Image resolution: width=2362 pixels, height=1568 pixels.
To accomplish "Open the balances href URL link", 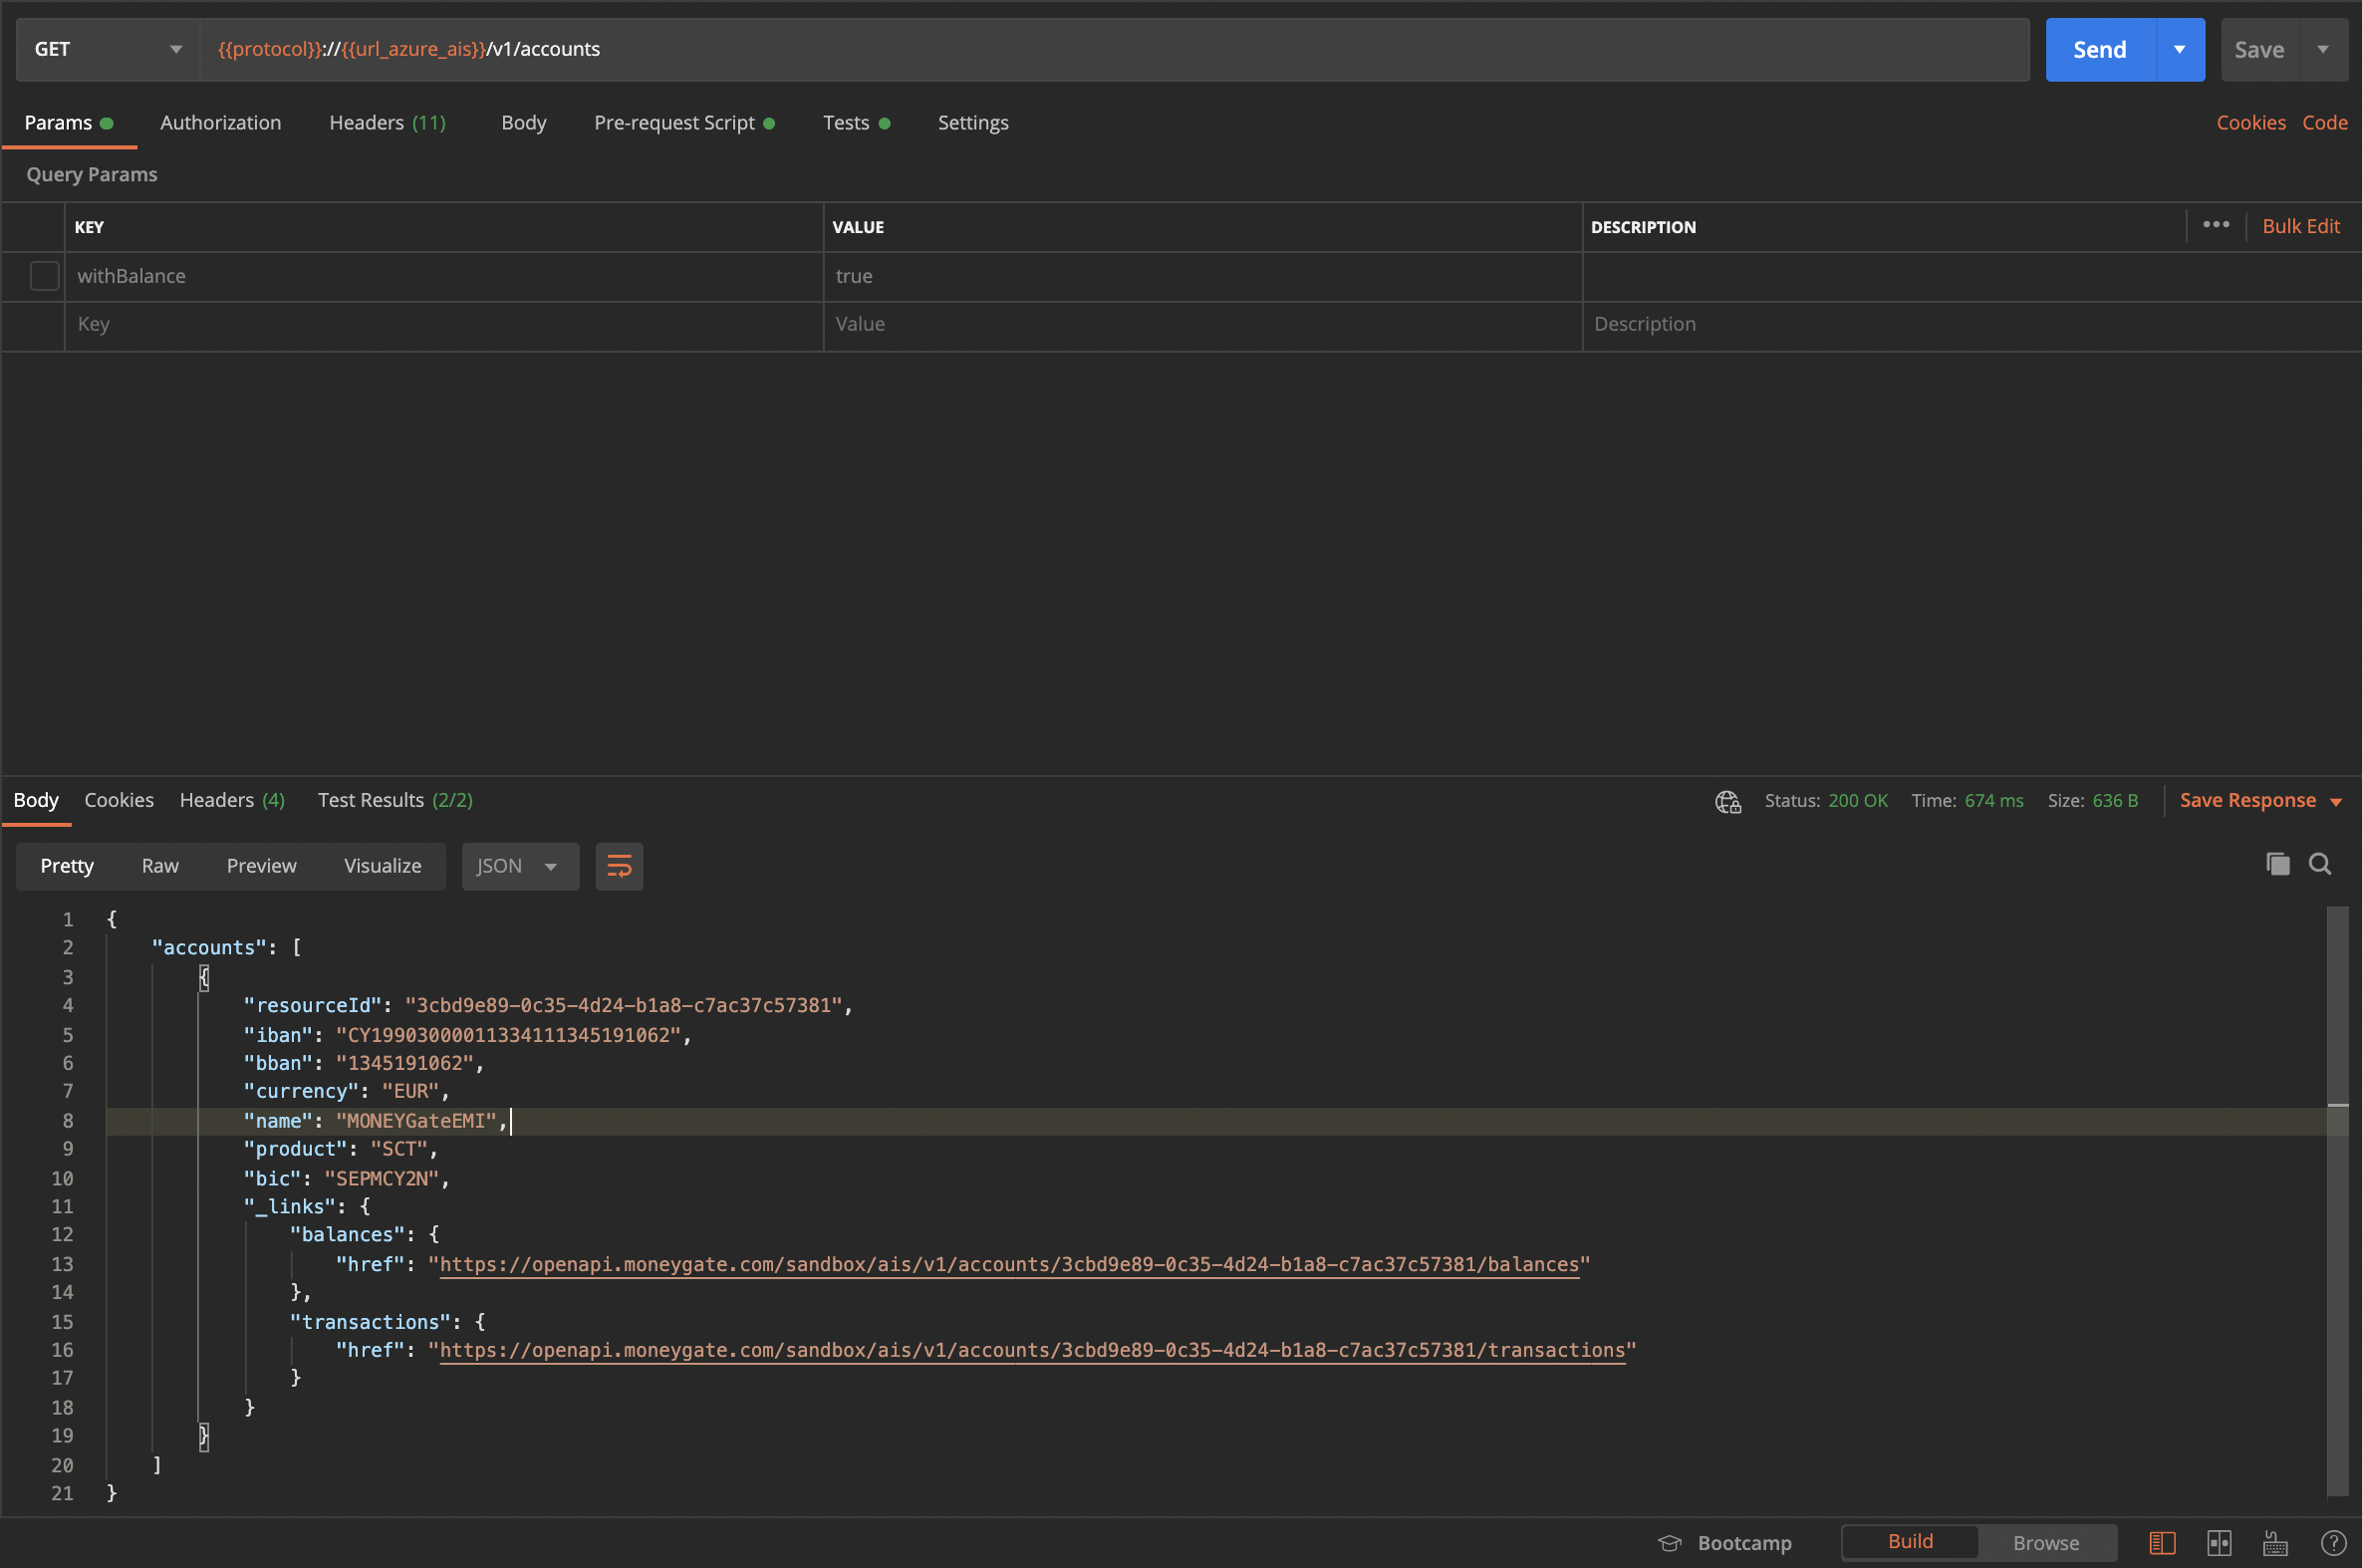I will pos(1008,1264).
